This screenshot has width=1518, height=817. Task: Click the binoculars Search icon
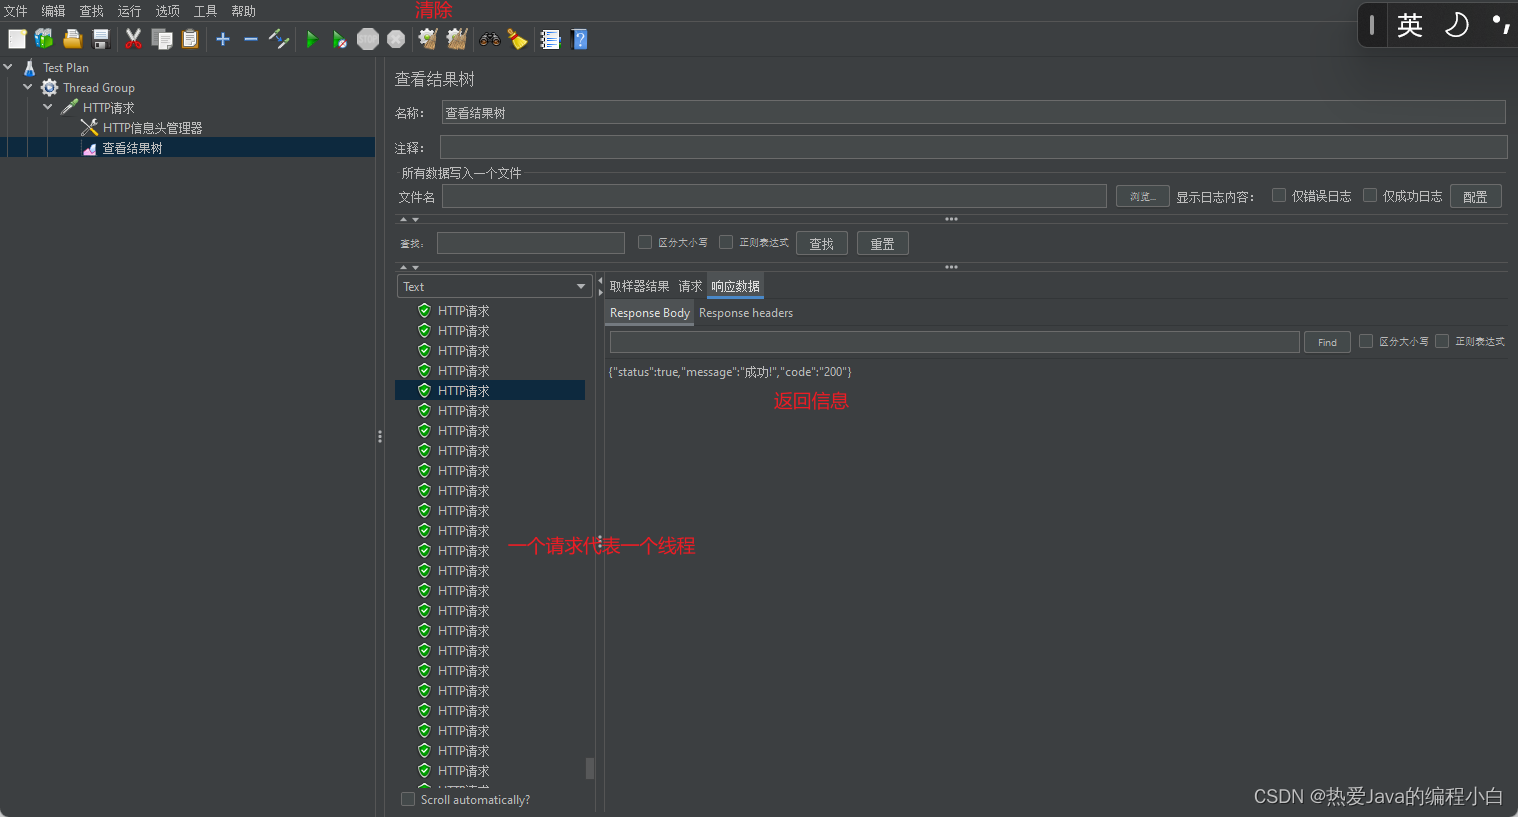pos(489,40)
